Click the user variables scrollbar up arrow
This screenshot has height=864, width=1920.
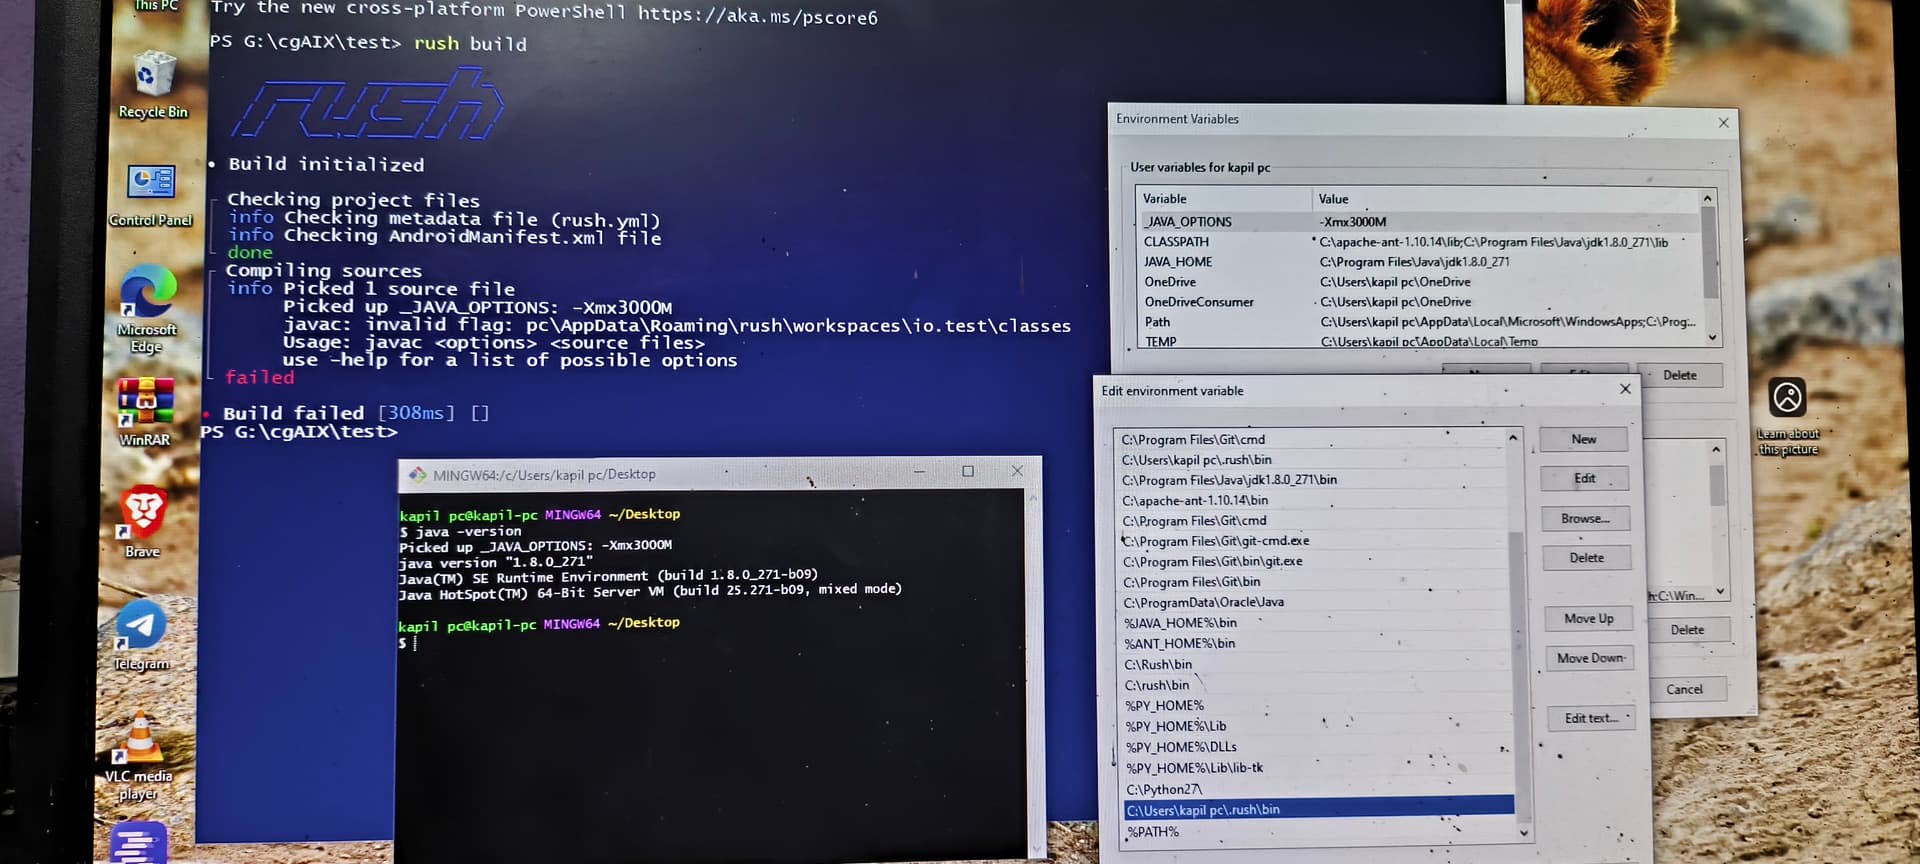coord(1708,199)
